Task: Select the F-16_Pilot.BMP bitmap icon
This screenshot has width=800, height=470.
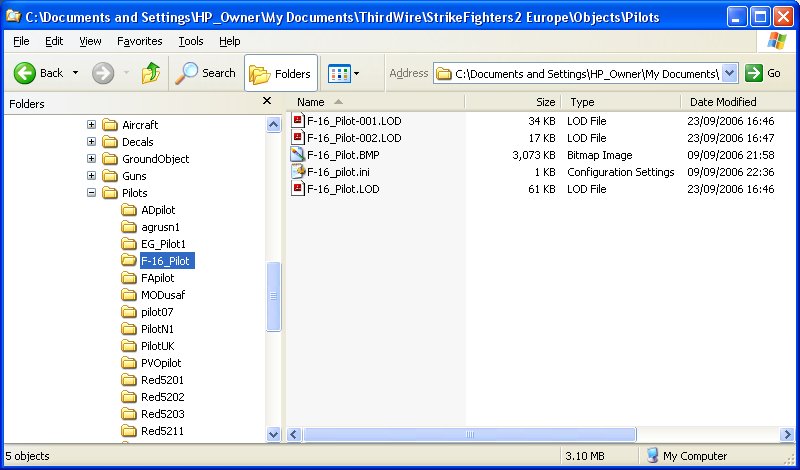Action: pos(297,155)
